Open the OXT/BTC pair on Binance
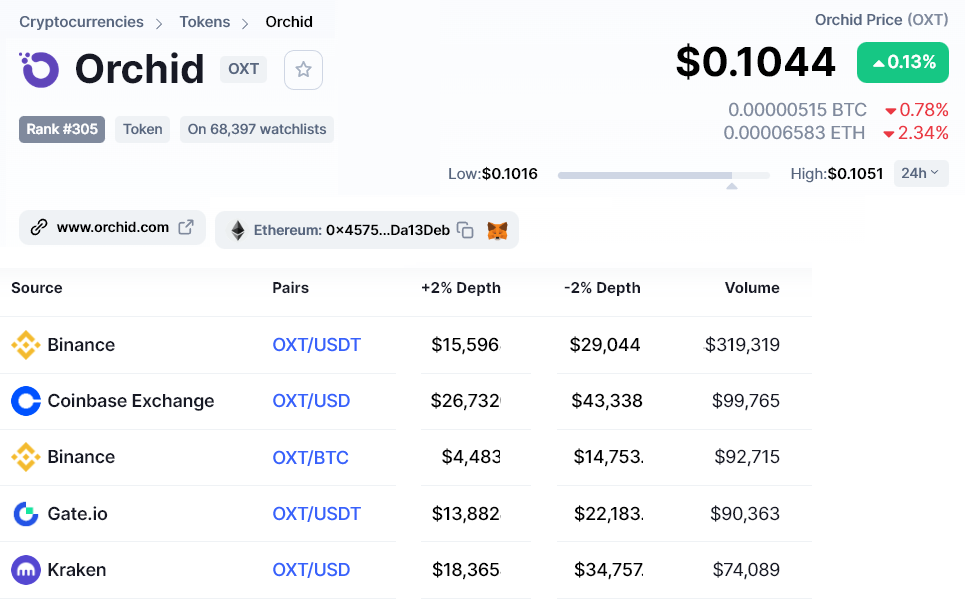 pyautogui.click(x=310, y=457)
